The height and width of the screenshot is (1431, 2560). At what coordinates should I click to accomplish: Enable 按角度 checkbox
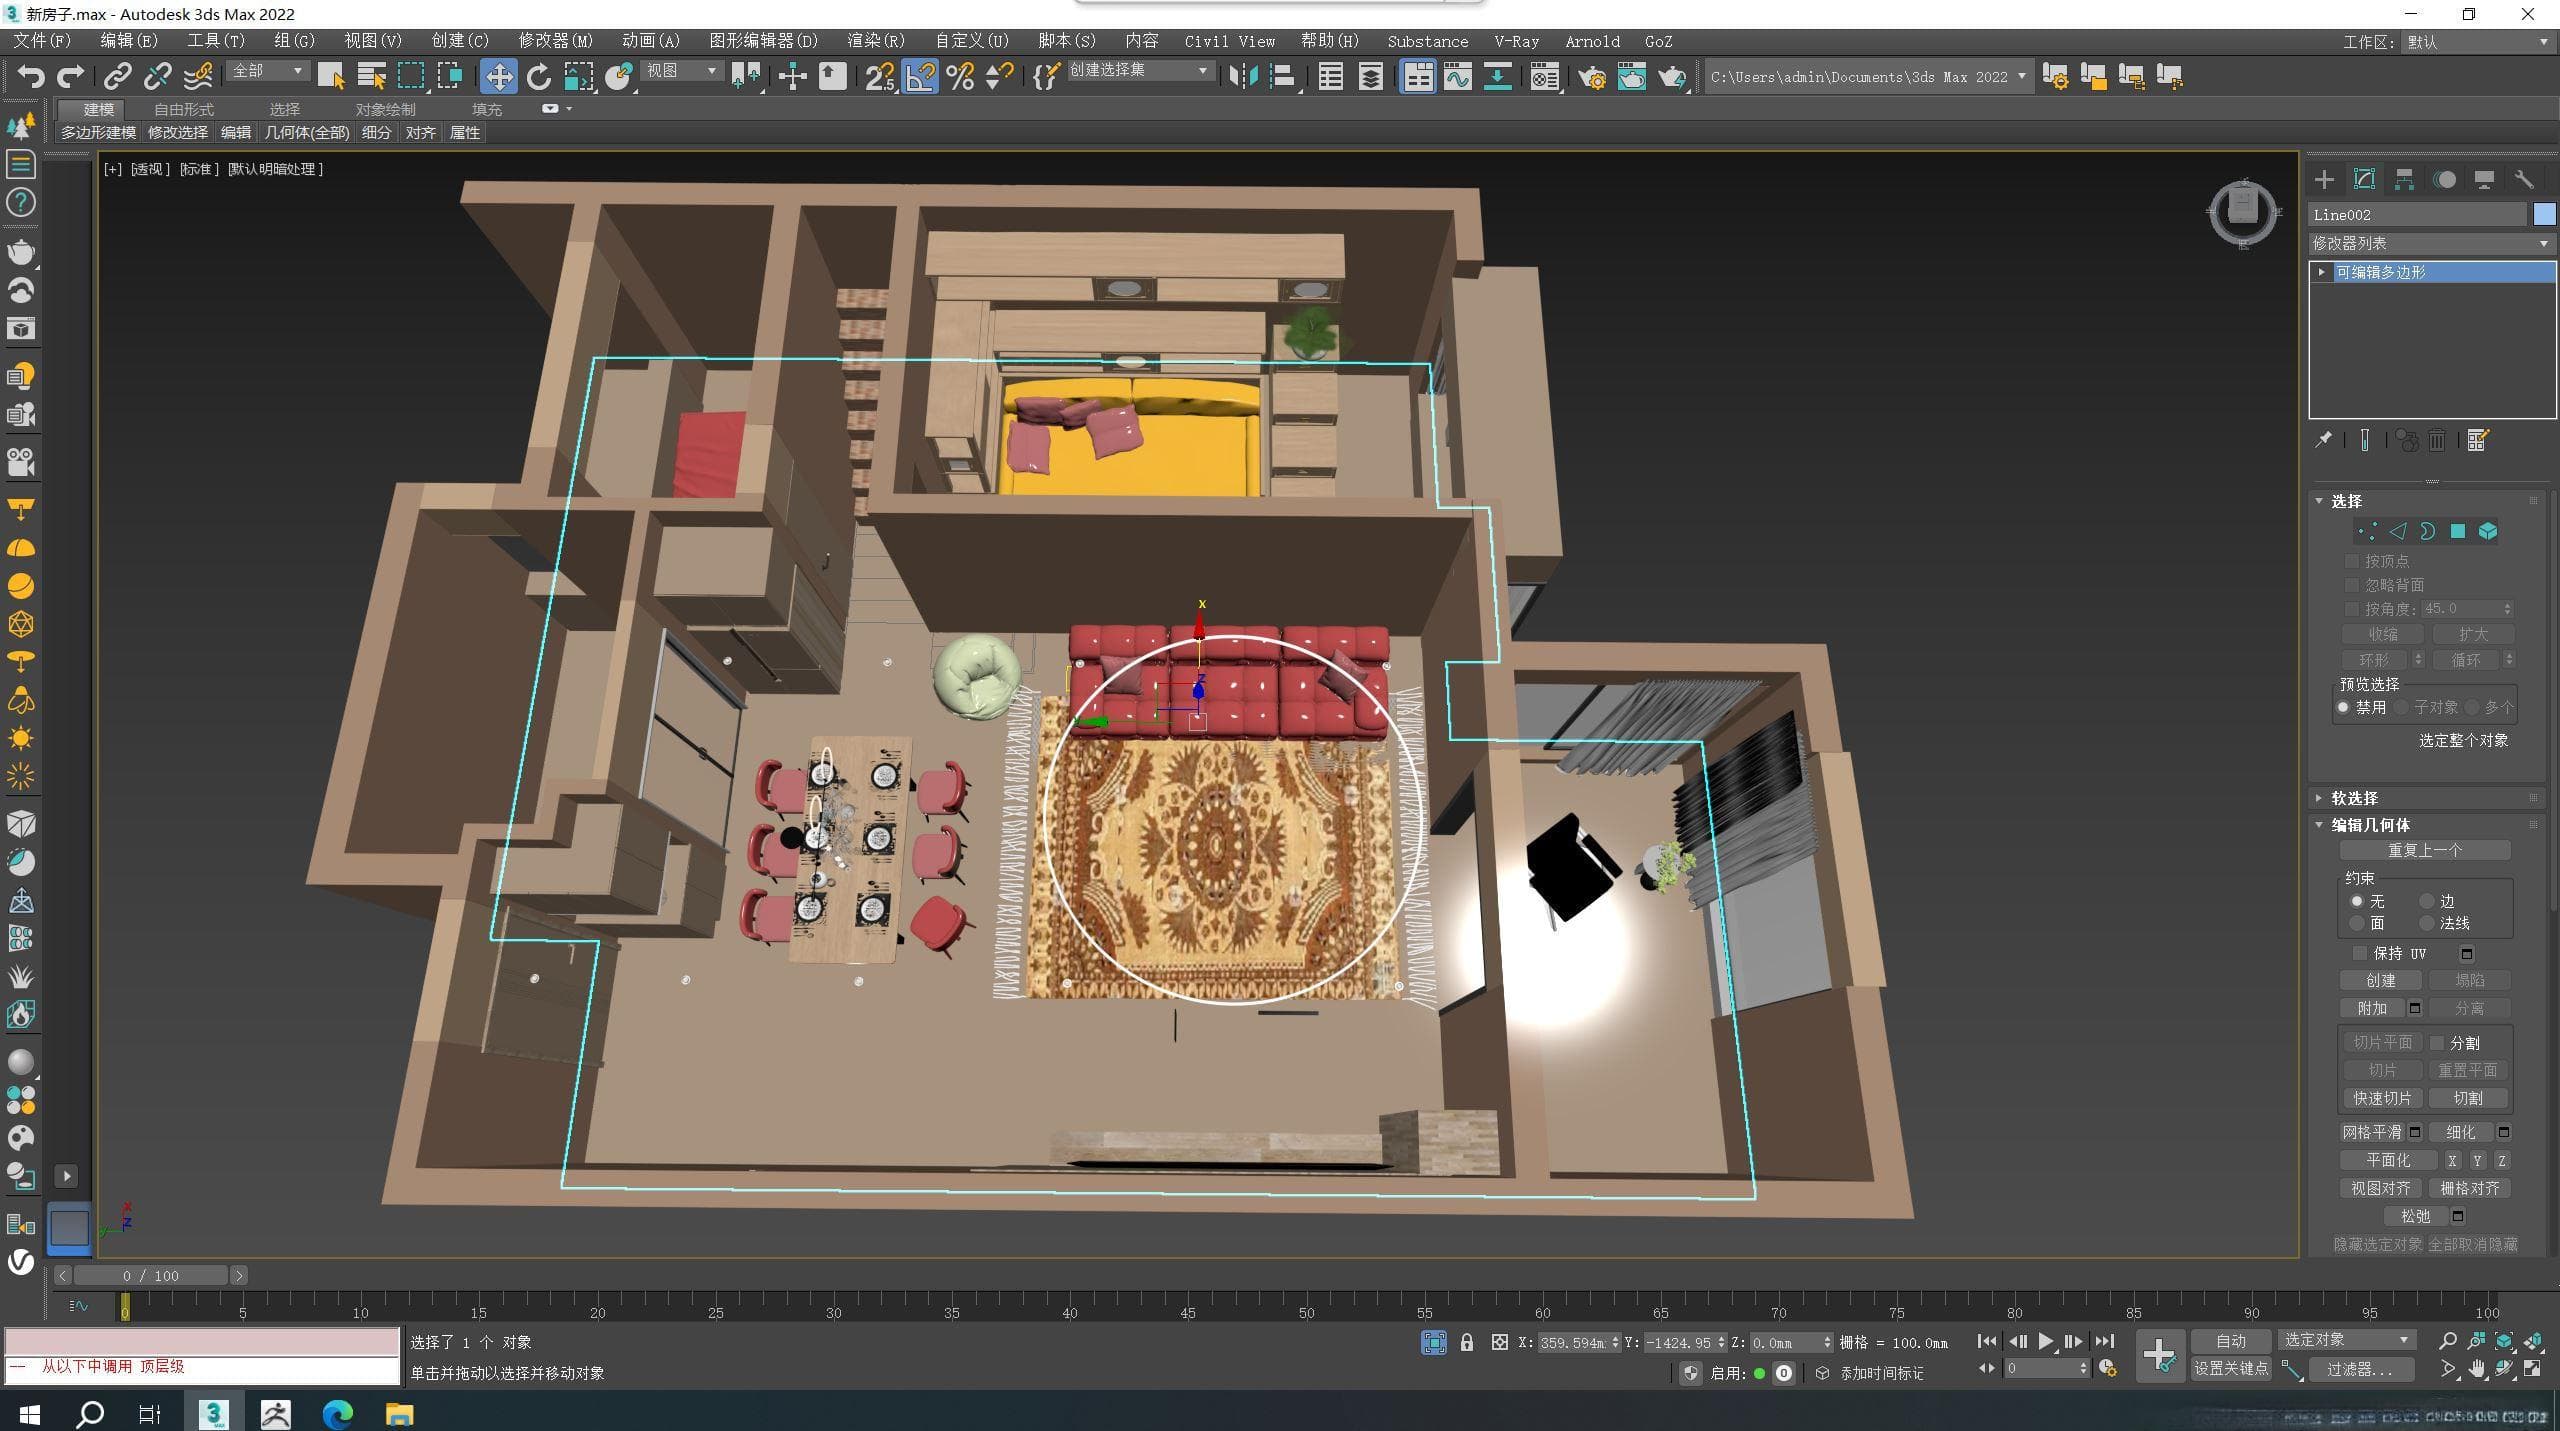pyautogui.click(x=2352, y=609)
